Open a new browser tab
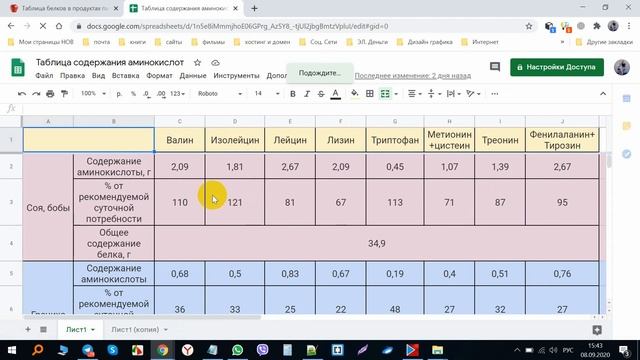This screenshot has width=640, height=360. pyautogui.click(x=254, y=8)
